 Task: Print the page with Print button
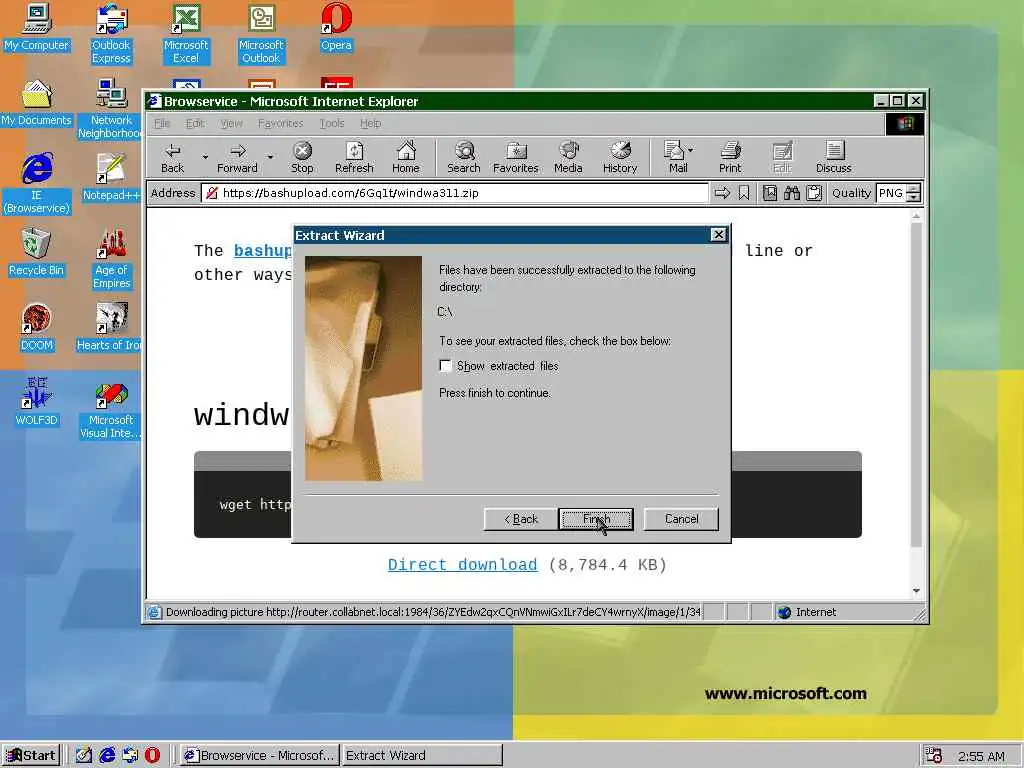pos(730,157)
